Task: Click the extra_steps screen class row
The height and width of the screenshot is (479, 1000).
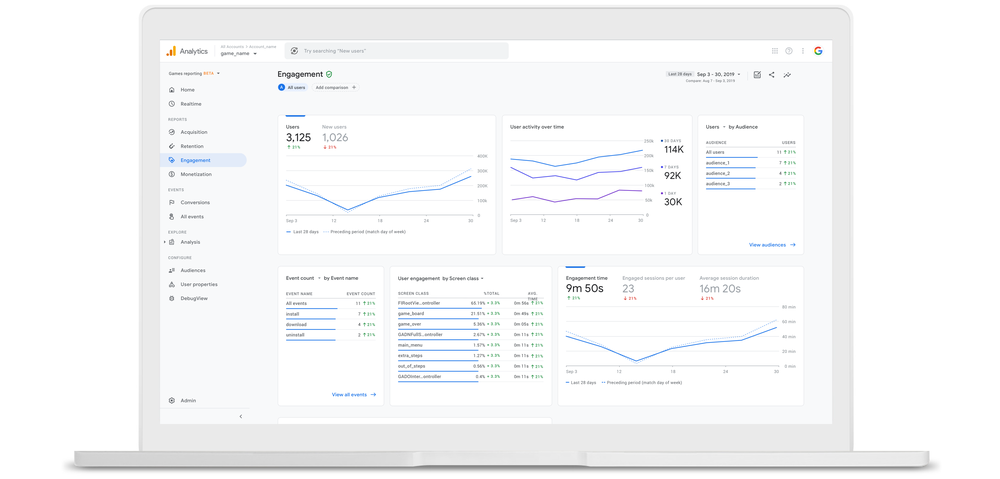Action: (x=471, y=356)
